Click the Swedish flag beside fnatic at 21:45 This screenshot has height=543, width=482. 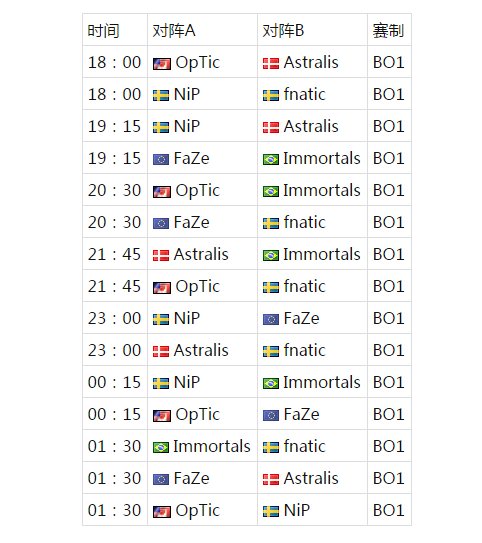point(271,287)
